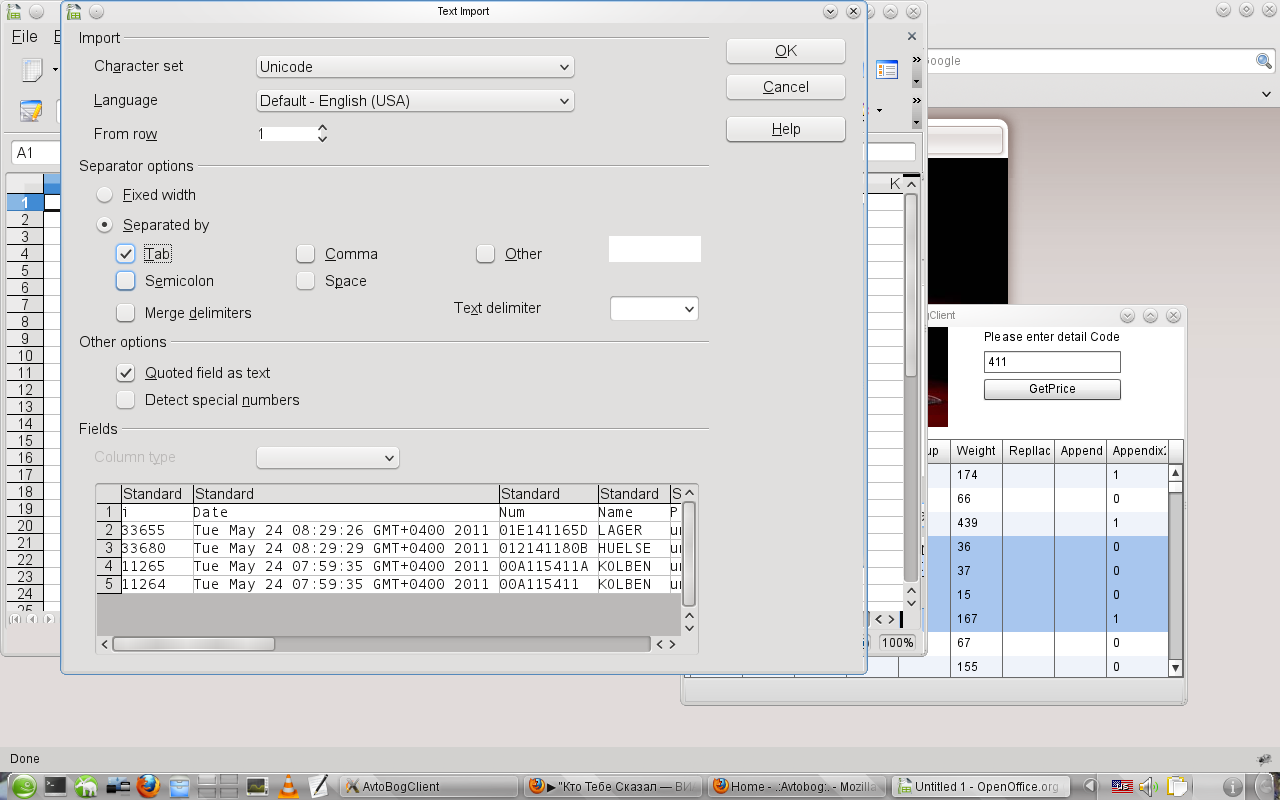The image size is (1280, 800).
Task: Open the Text delimiter dropdown
Action: click(x=654, y=309)
